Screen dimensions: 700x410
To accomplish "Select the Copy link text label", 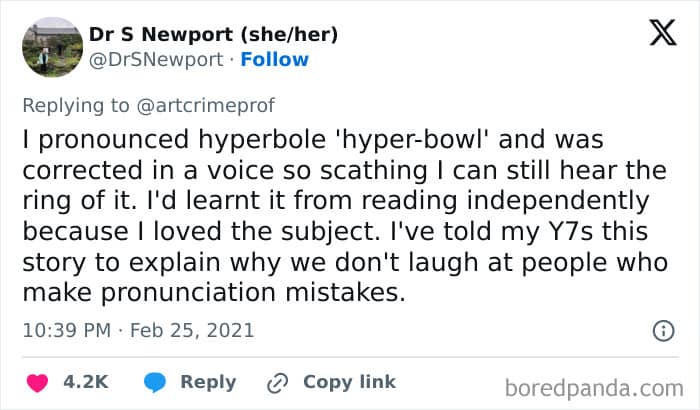I will pyautogui.click(x=349, y=382).
